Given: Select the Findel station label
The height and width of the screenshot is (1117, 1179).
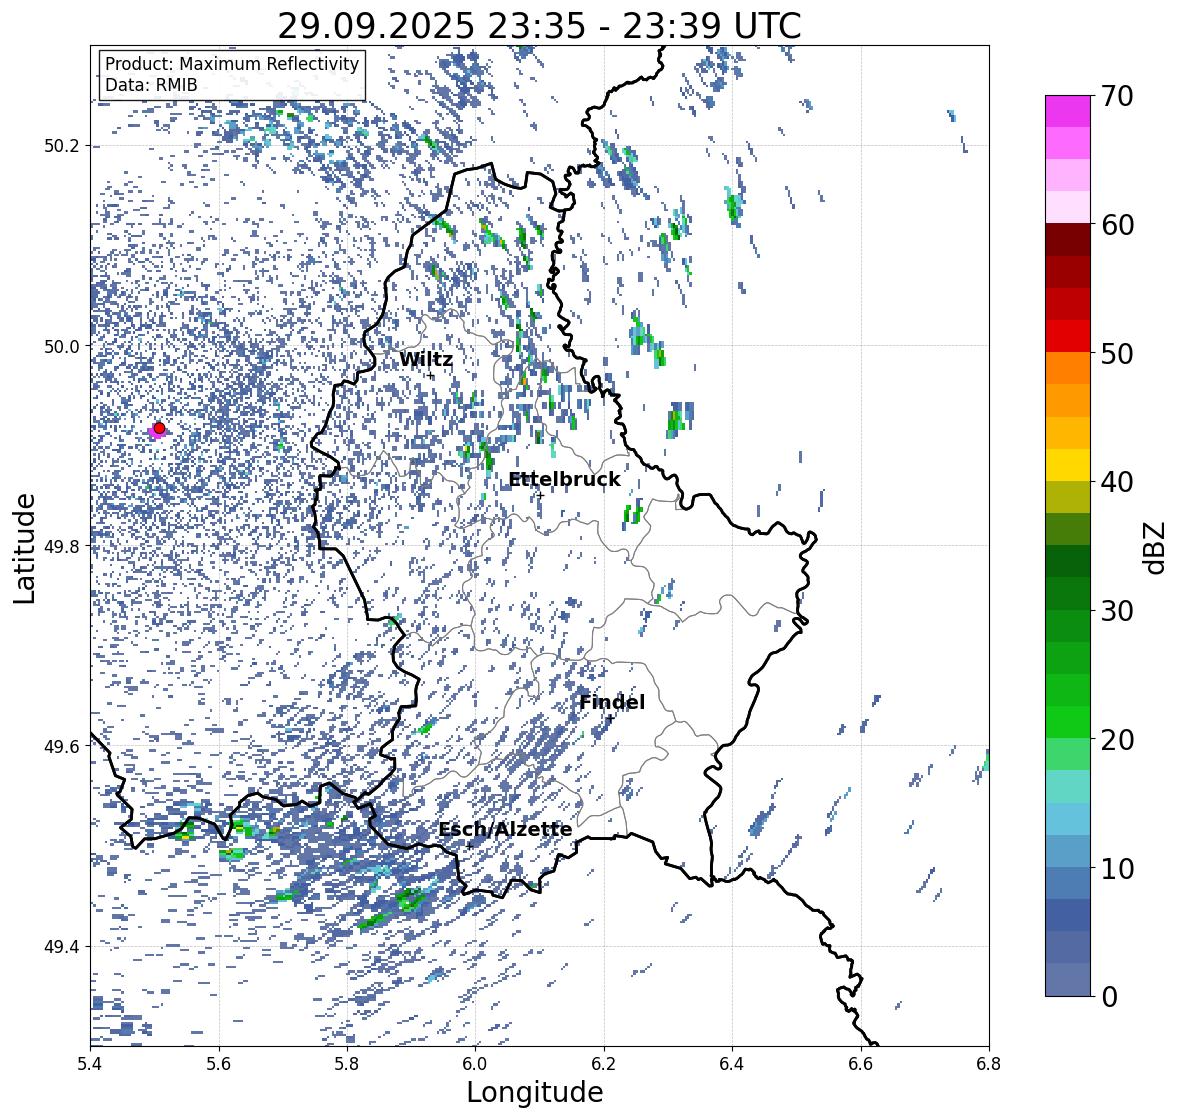Looking at the screenshot, I should point(612,702).
